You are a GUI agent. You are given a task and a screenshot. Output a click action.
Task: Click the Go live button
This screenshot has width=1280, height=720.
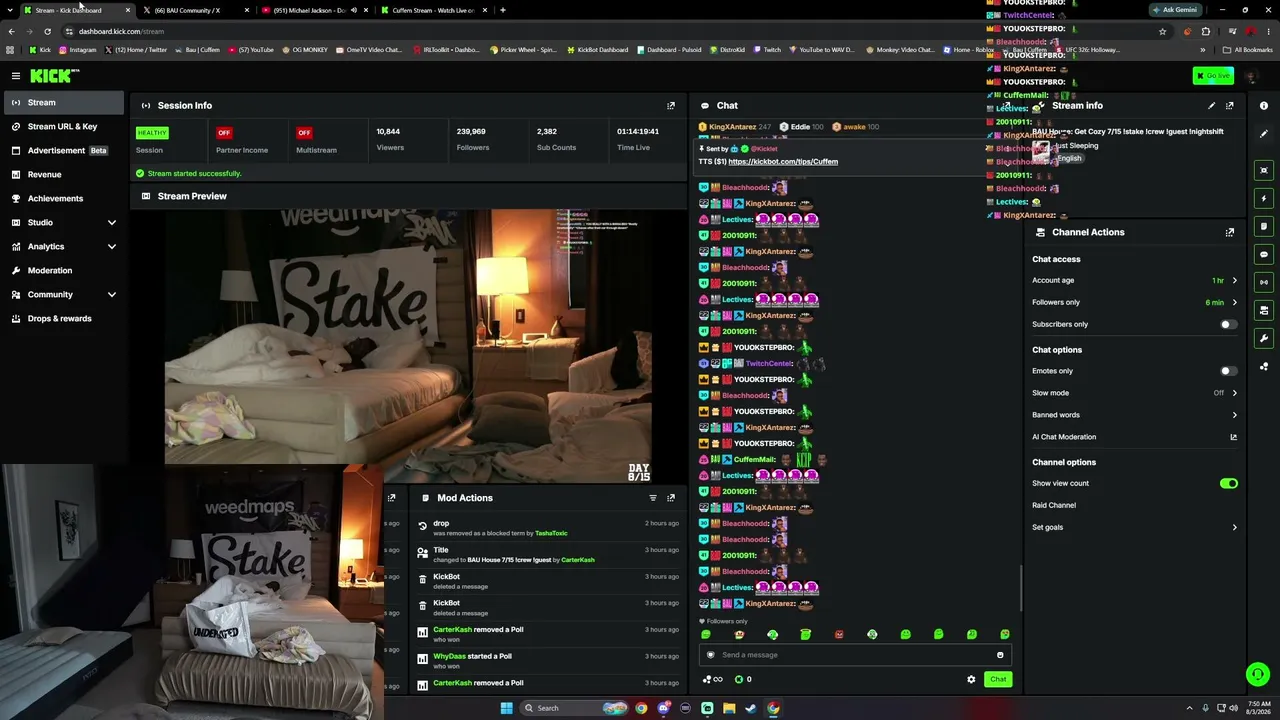(1213, 76)
